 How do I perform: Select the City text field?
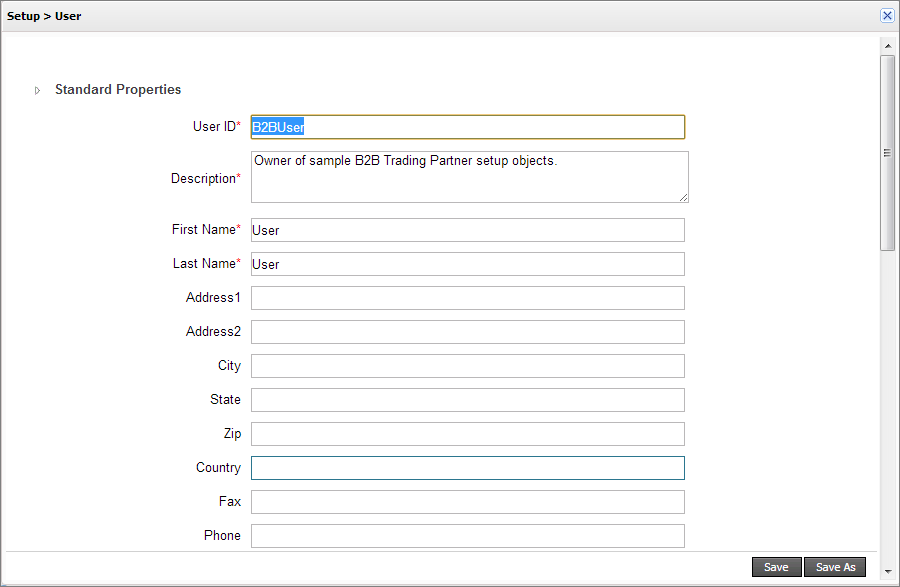click(467, 366)
